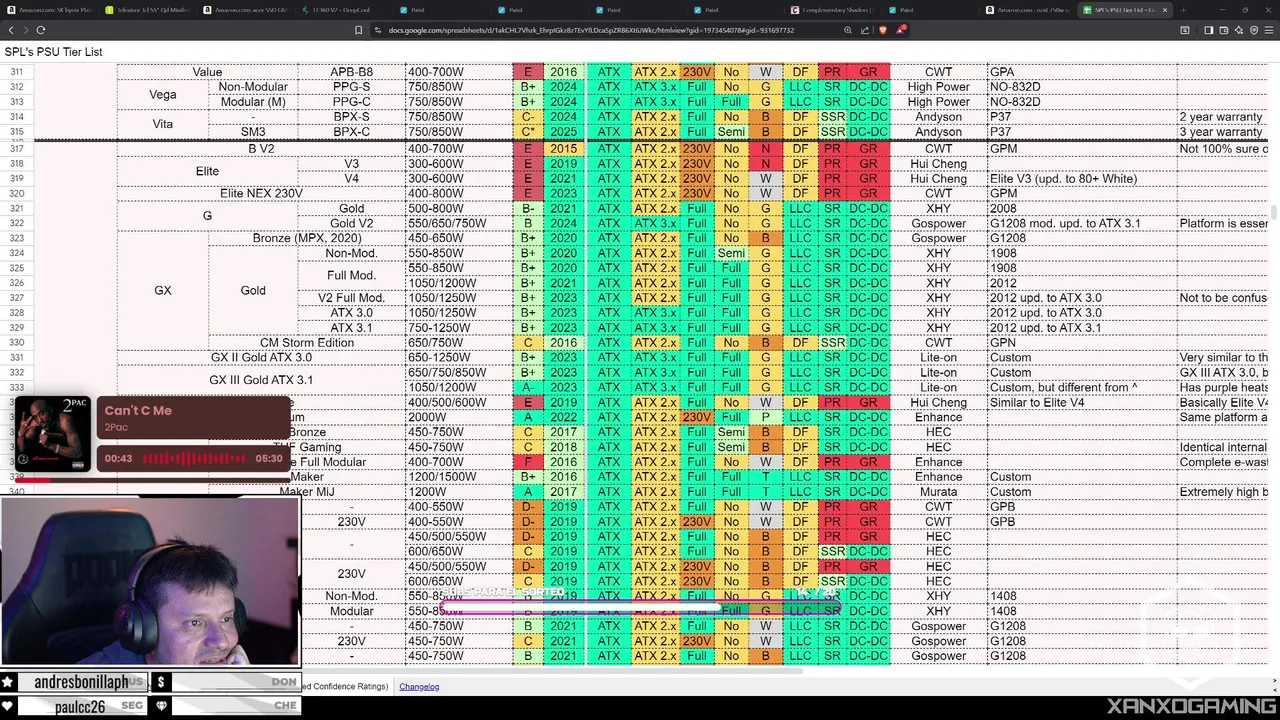Click the dollar sign icon beside DON
The height and width of the screenshot is (720, 1280).
coord(160,682)
